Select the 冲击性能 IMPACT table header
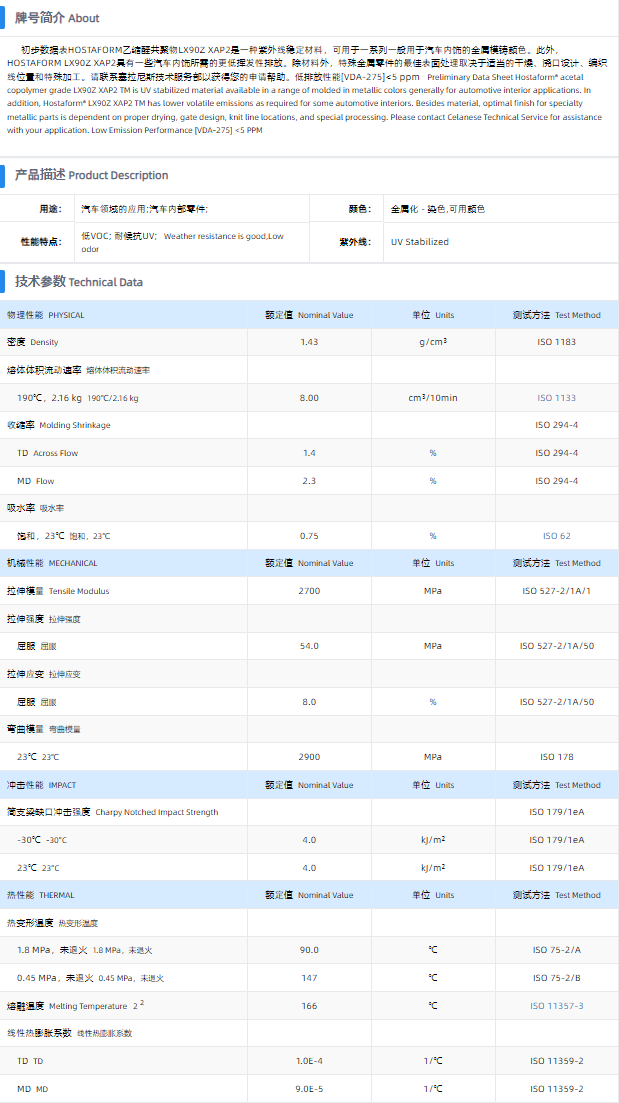This screenshot has width=619, height=1103. coord(41,785)
